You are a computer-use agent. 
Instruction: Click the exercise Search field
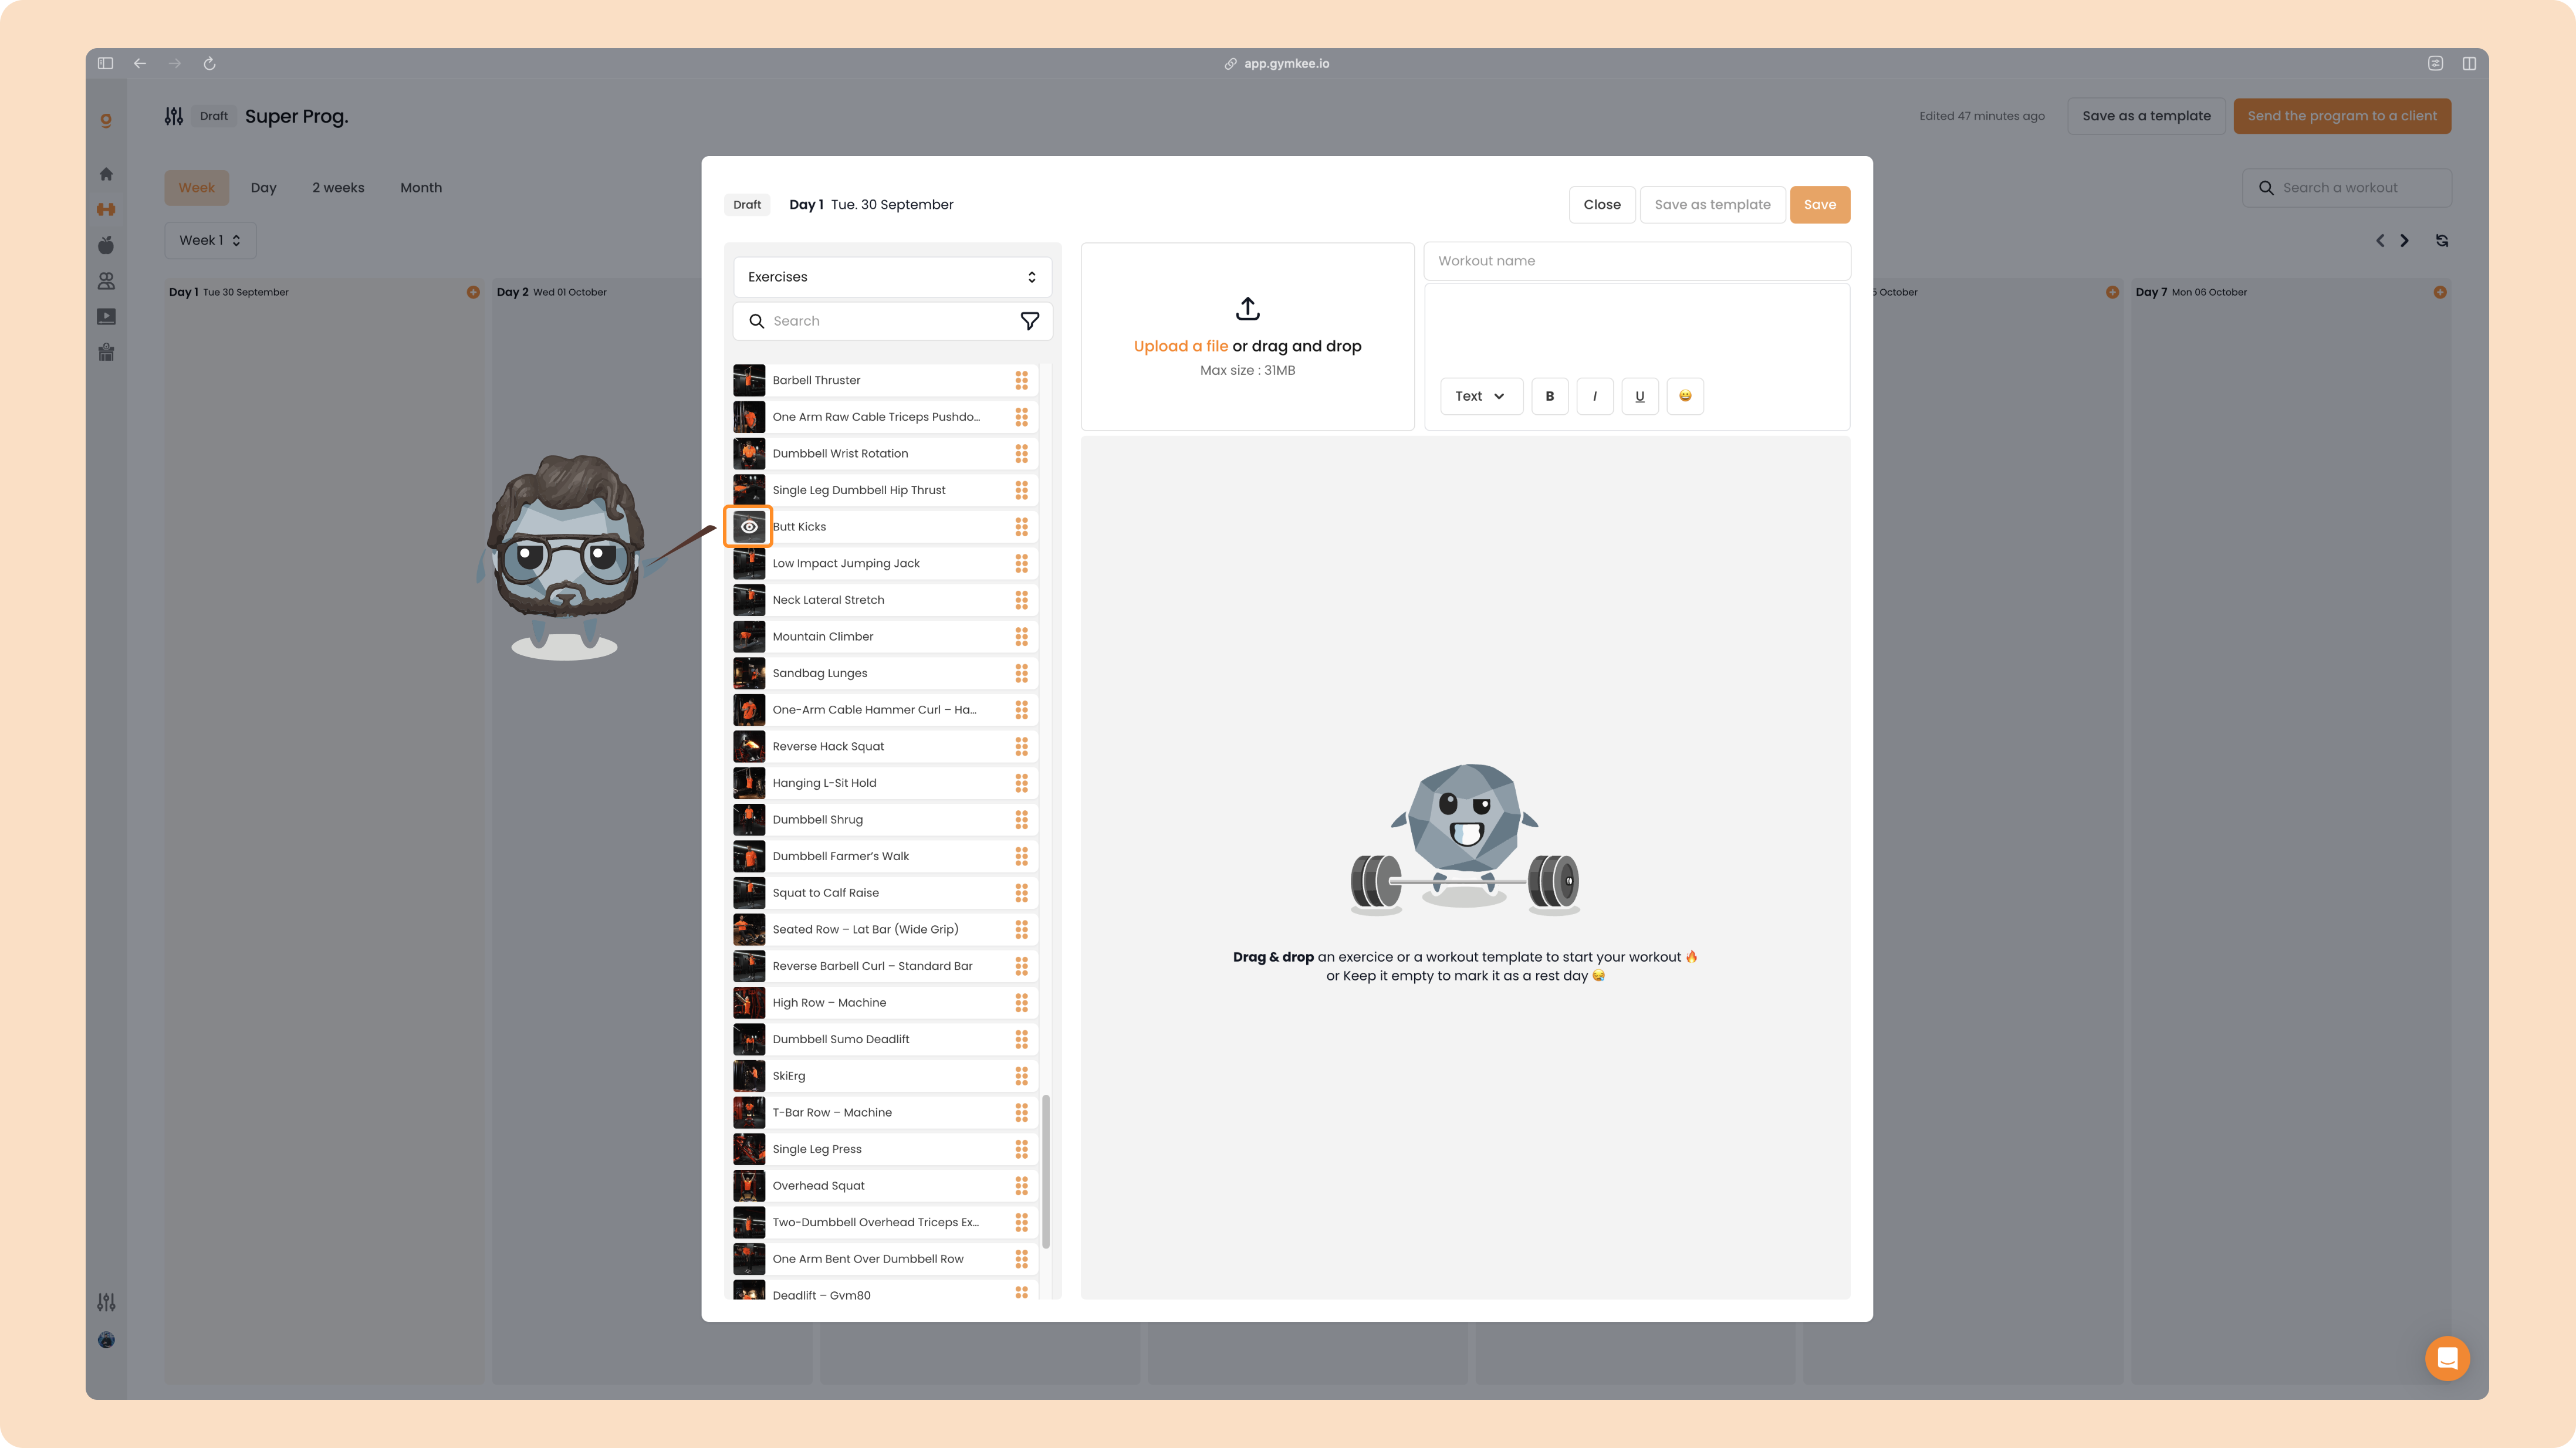[892, 321]
